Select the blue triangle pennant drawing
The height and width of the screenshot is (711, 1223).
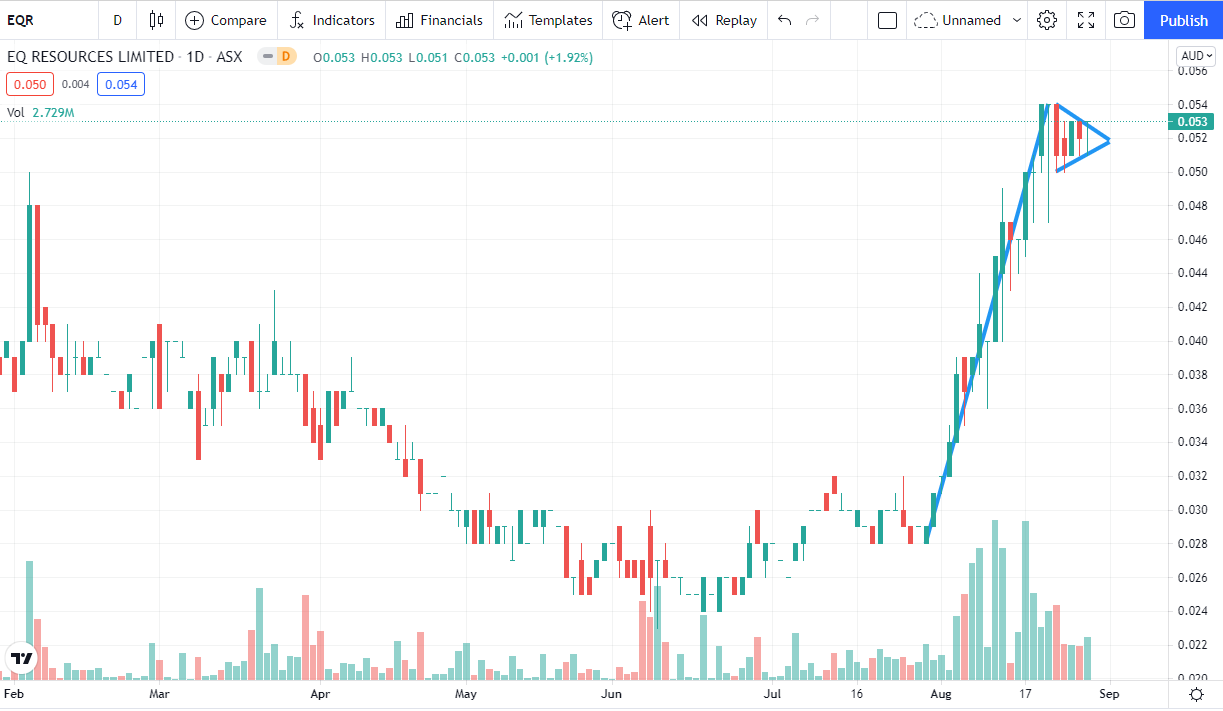(1085, 139)
